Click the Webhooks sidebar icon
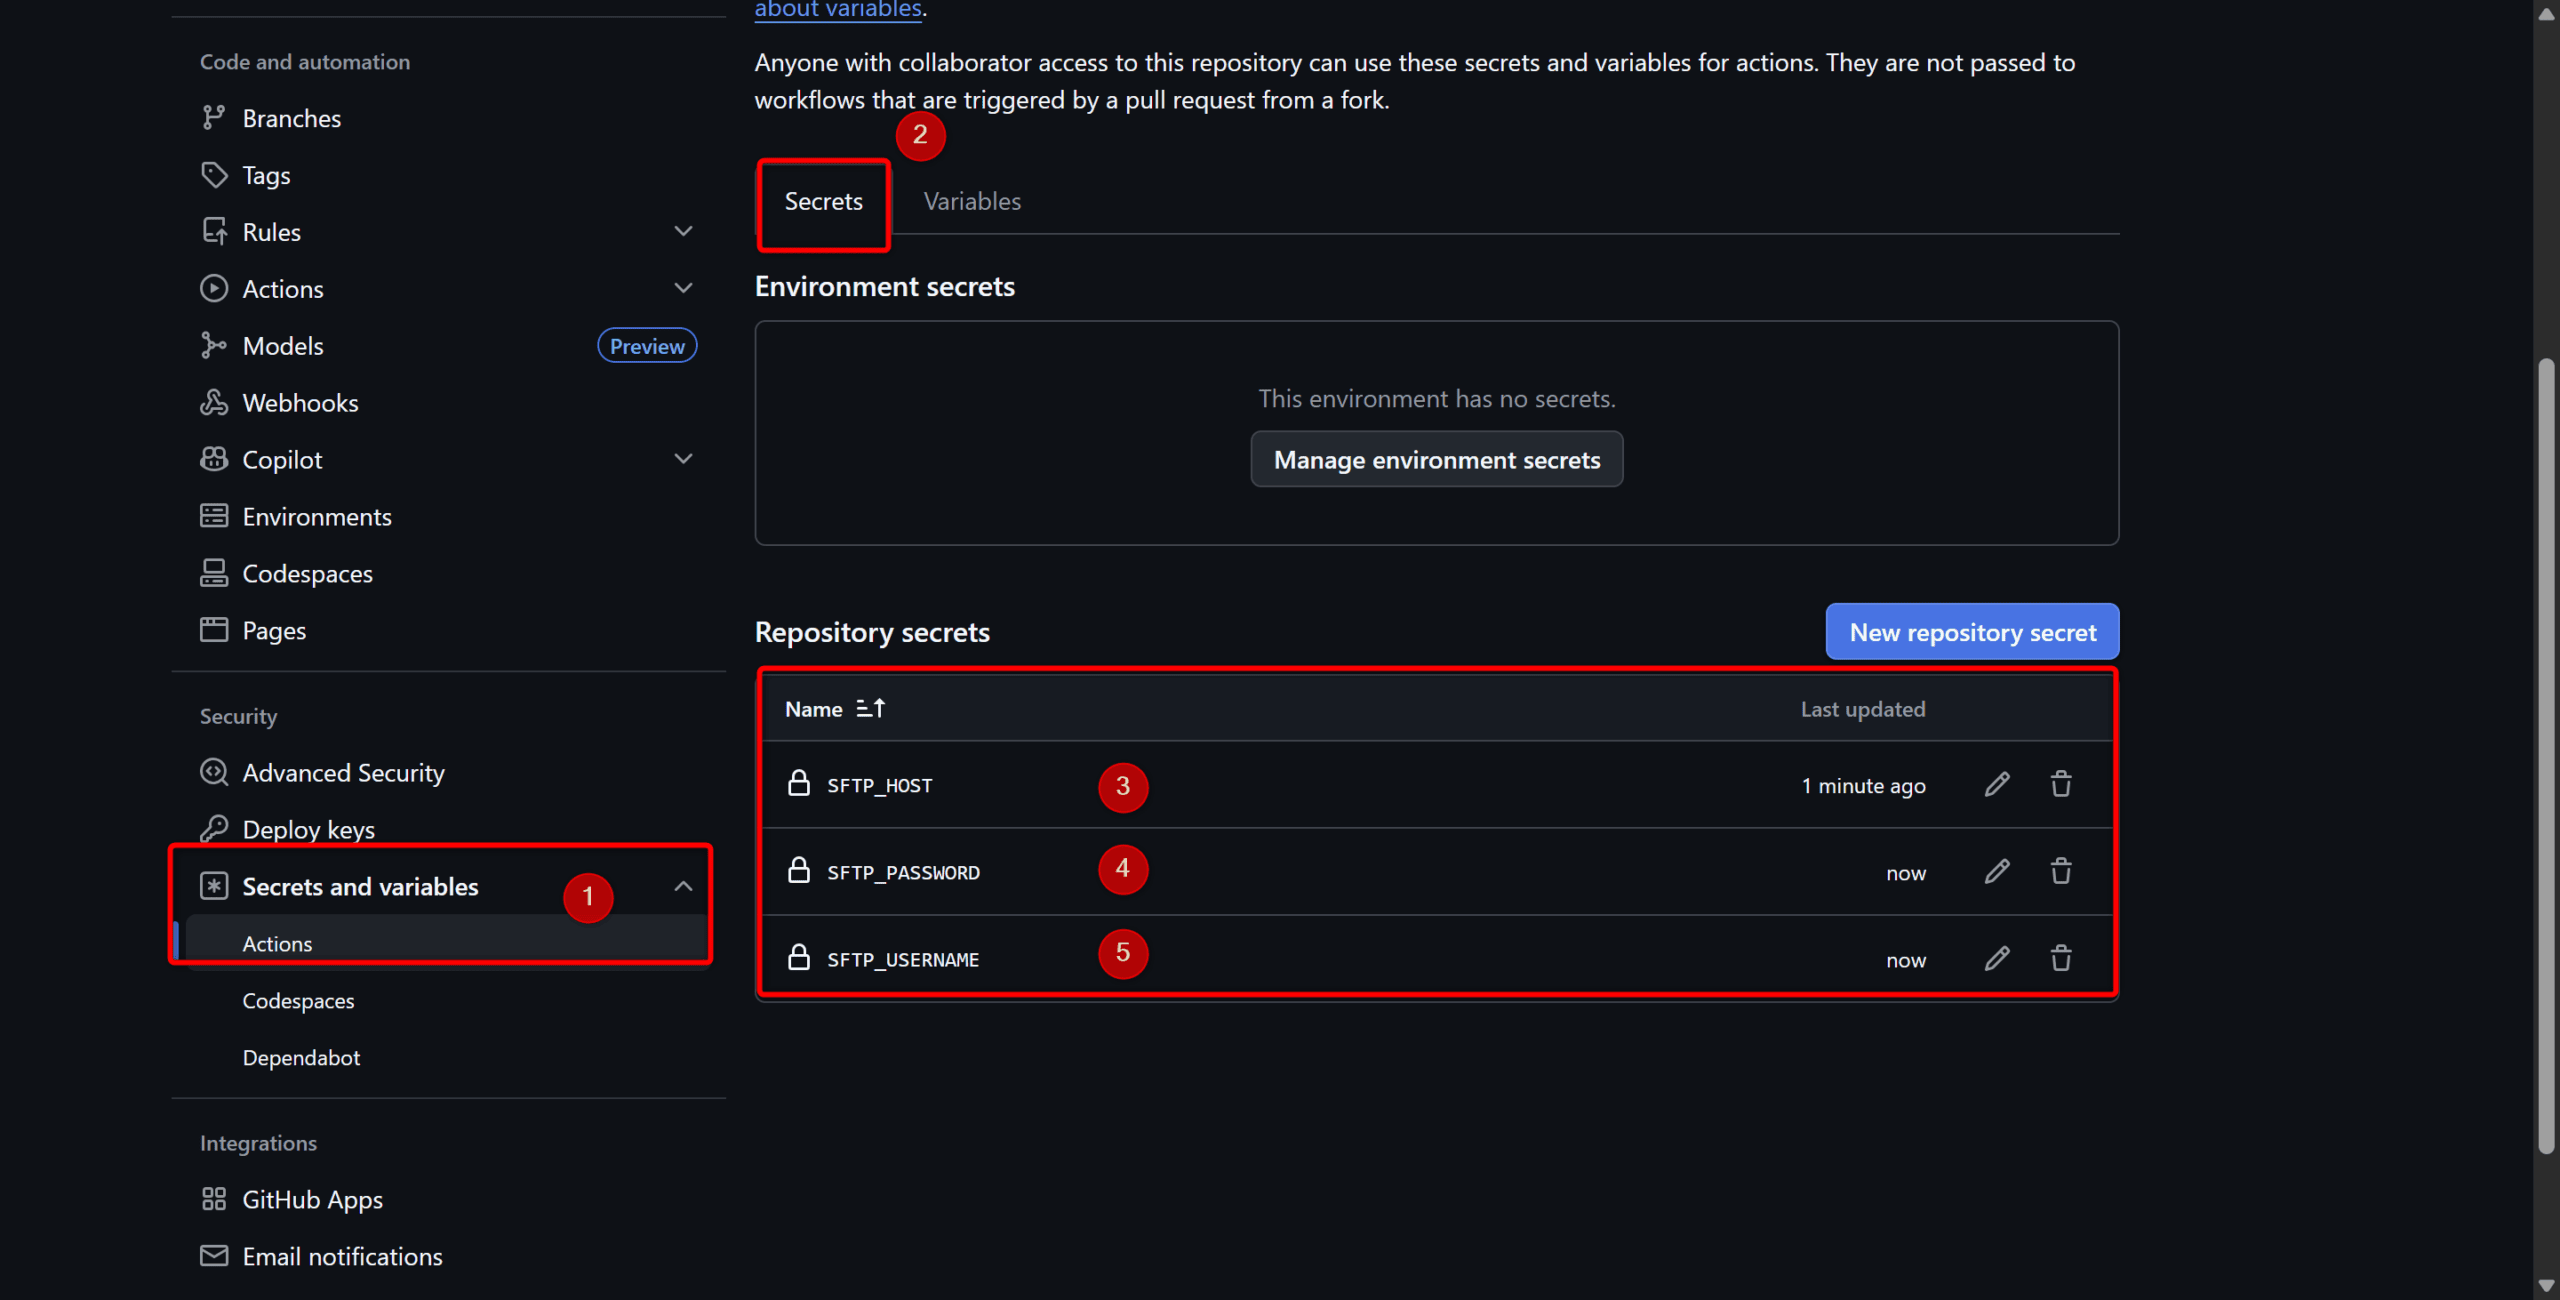The height and width of the screenshot is (1300, 2560). [x=213, y=402]
